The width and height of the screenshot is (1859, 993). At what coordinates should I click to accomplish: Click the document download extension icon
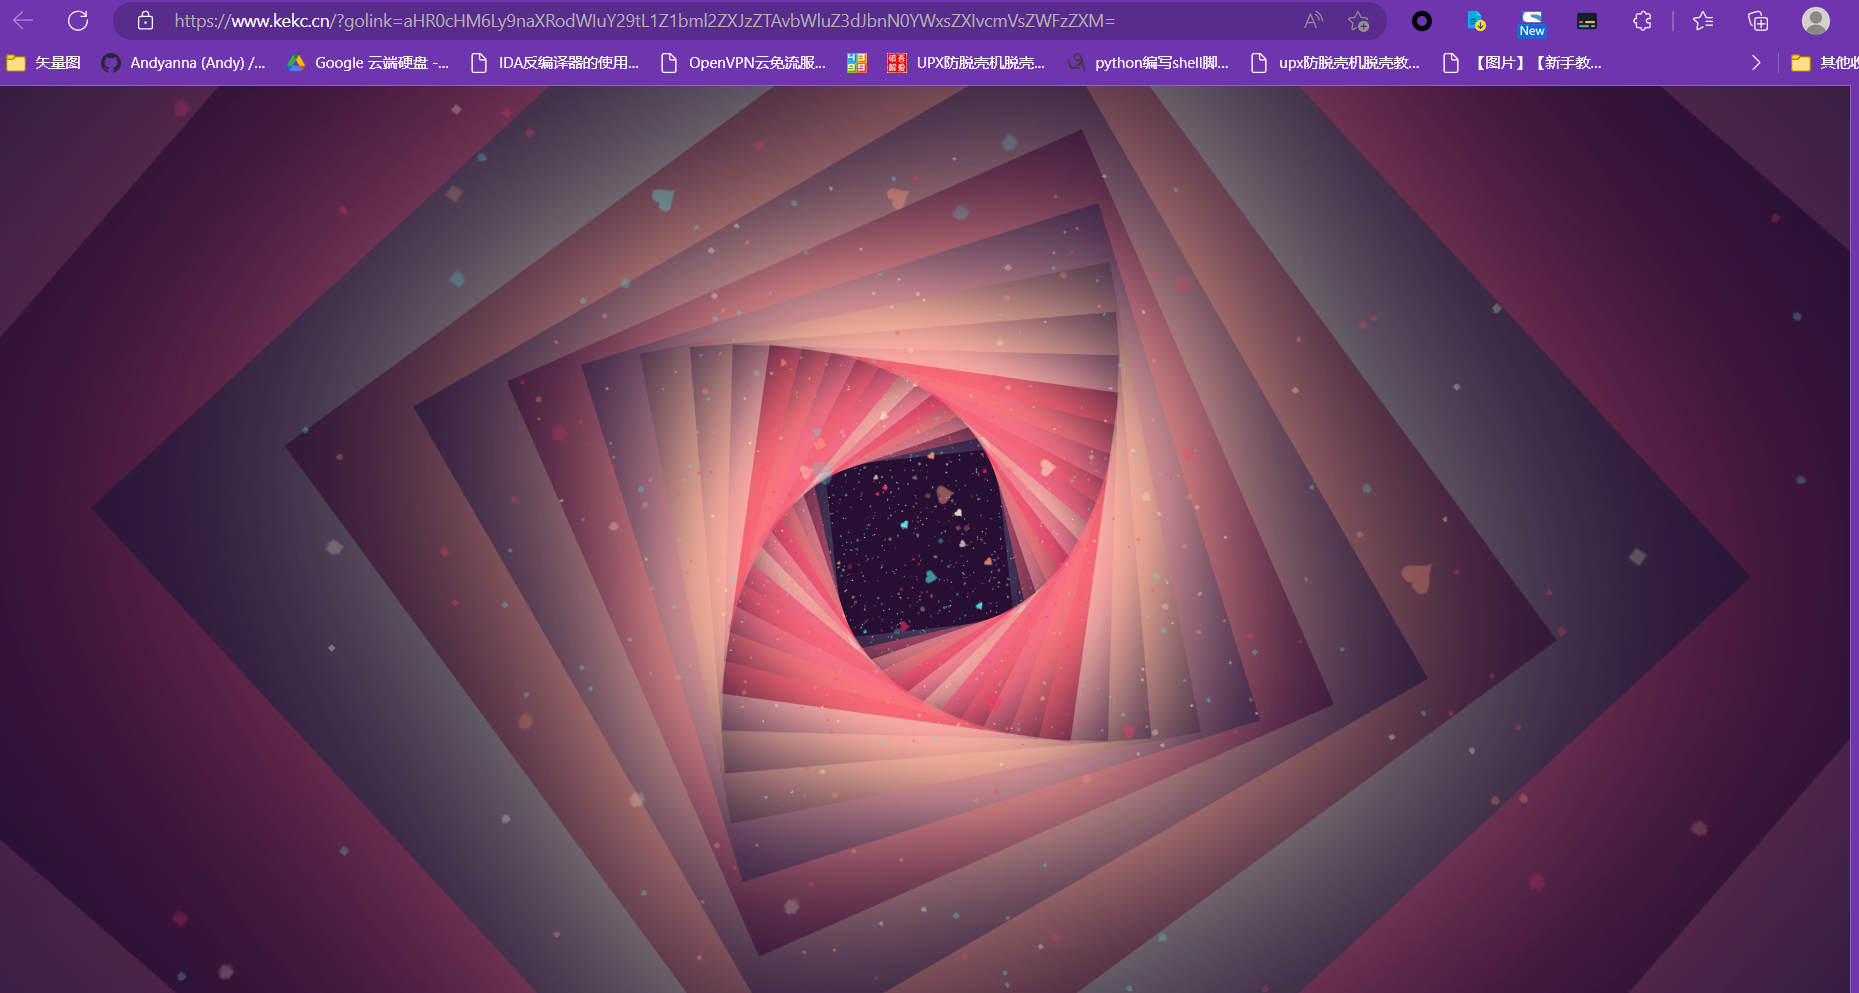click(1476, 21)
